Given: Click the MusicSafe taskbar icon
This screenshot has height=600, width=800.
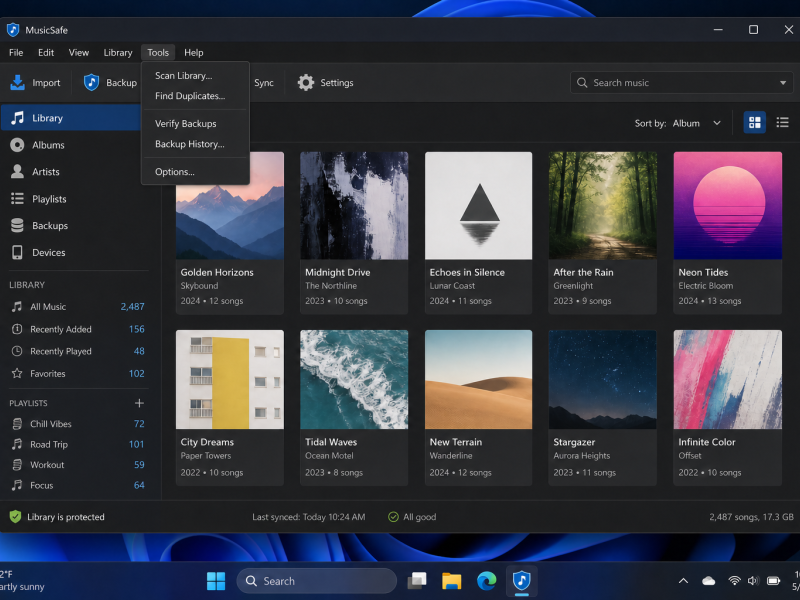Looking at the screenshot, I should pyautogui.click(x=521, y=581).
